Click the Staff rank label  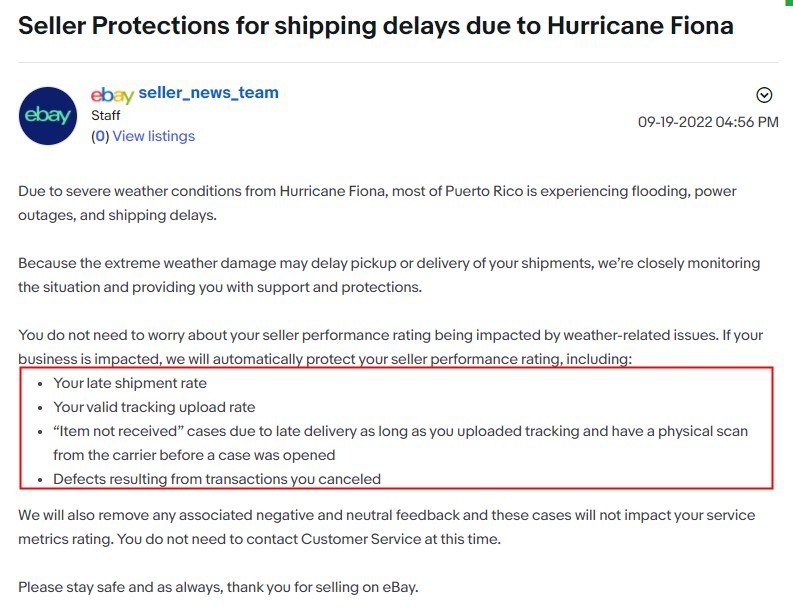point(105,115)
